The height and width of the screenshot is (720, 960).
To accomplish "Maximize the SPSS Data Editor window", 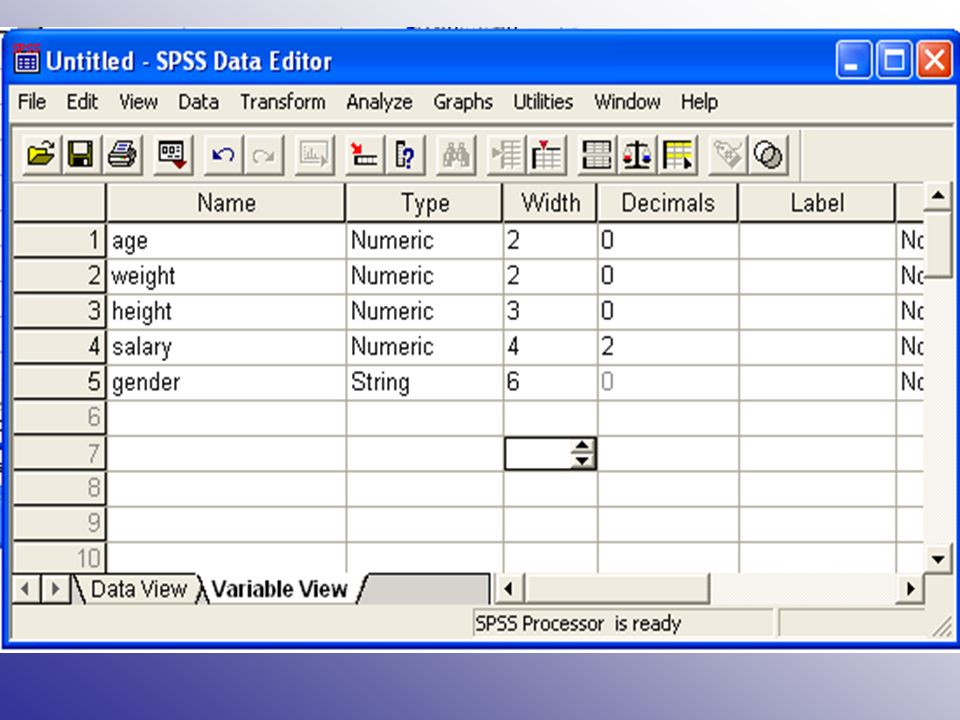I will click(x=894, y=60).
